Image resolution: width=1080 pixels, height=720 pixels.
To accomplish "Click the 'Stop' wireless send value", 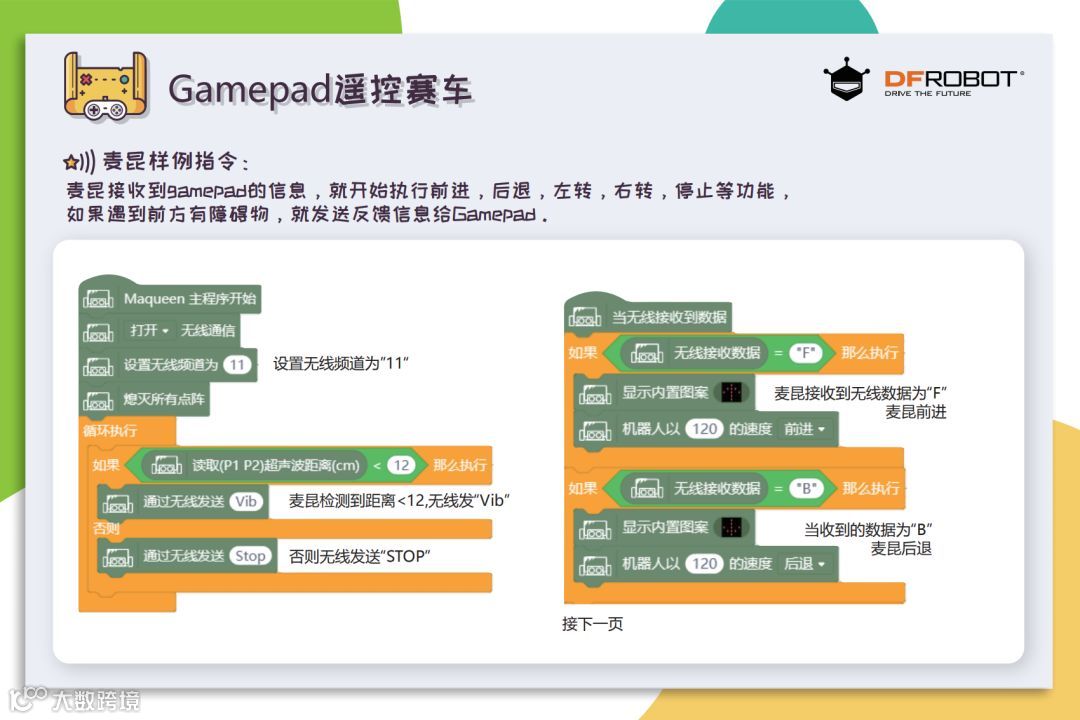I will coord(250,556).
